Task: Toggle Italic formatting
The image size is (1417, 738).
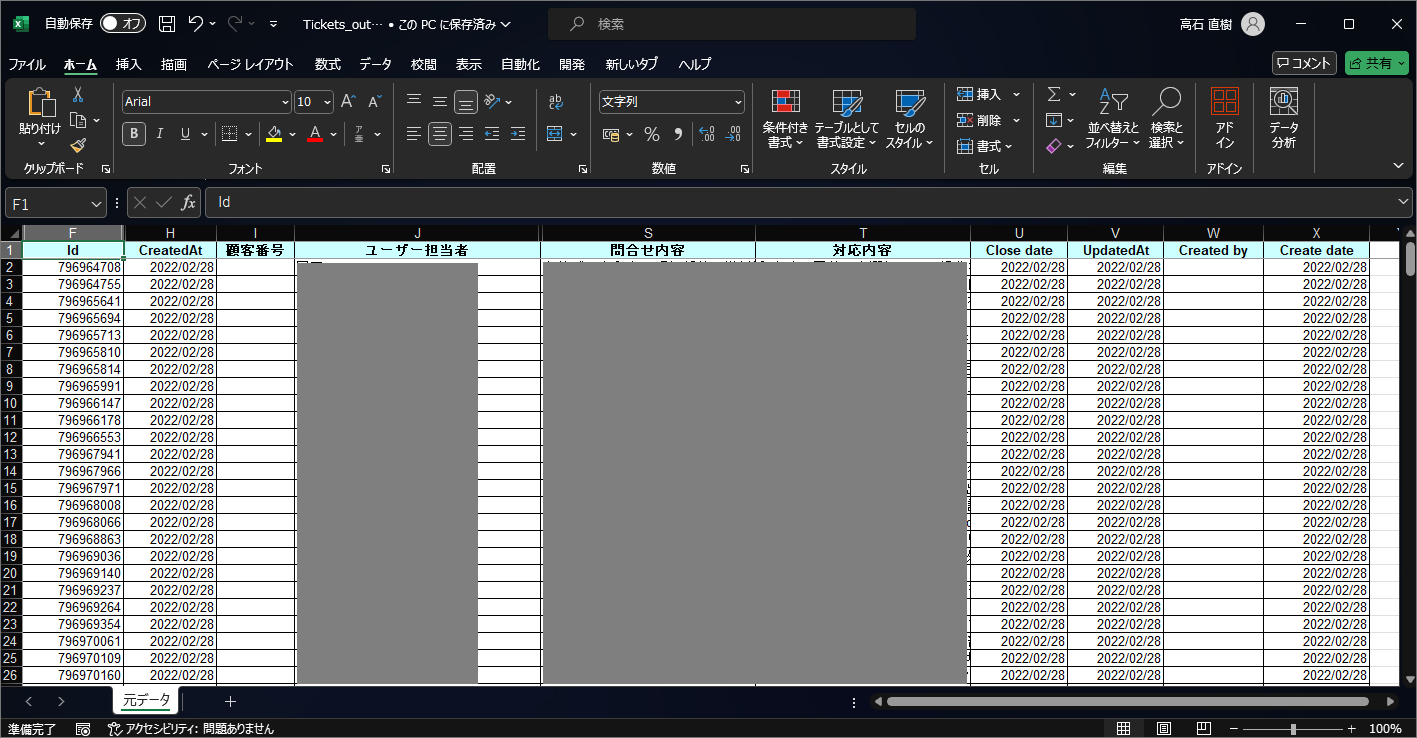Action: tap(159, 134)
